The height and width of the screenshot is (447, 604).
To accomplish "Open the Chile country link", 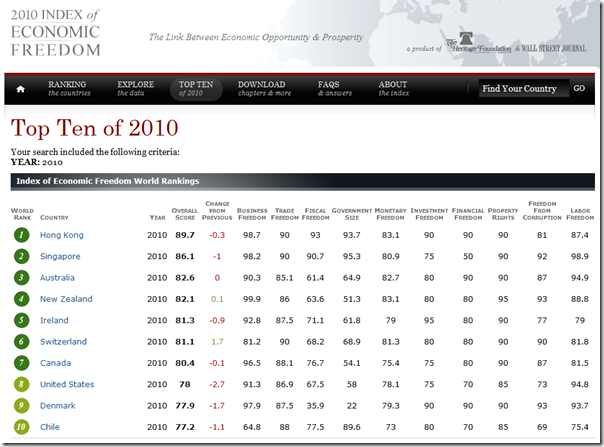I will [50, 427].
